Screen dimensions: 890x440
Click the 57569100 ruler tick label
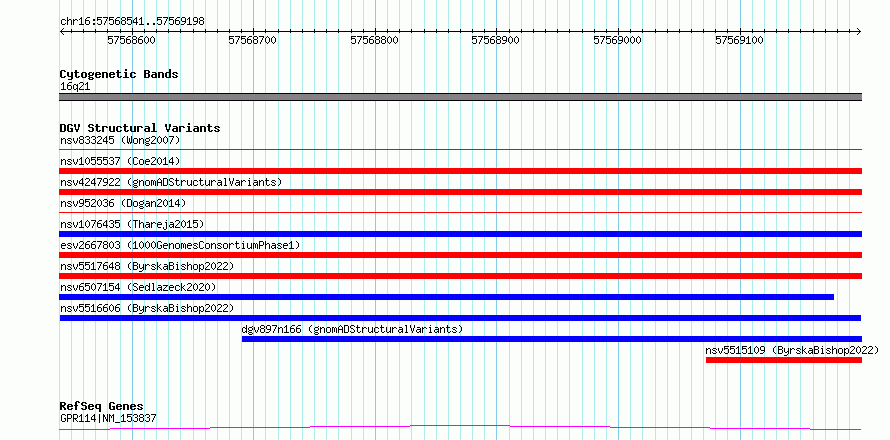coord(739,40)
